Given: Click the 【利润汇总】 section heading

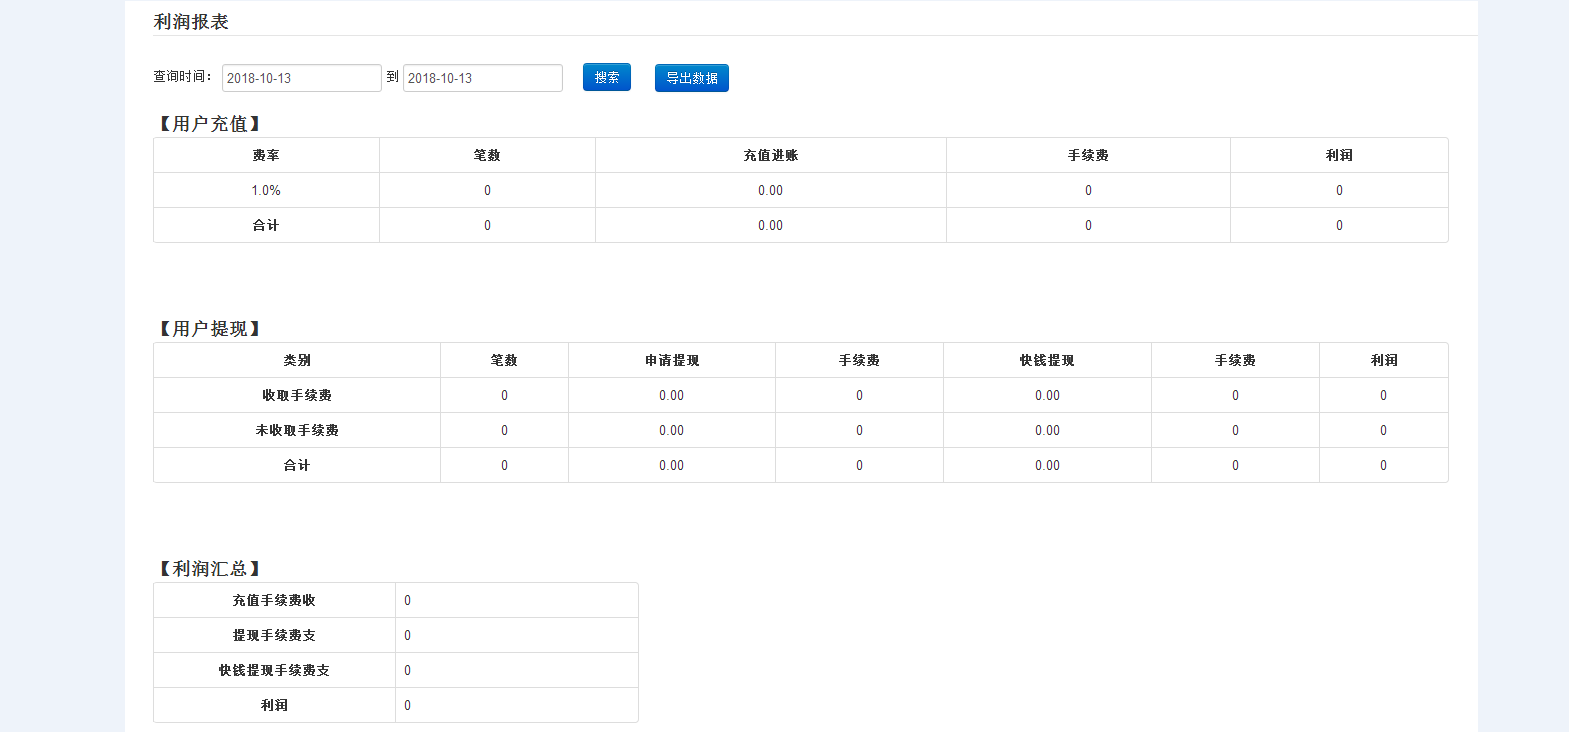Looking at the screenshot, I should [x=209, y=569].
